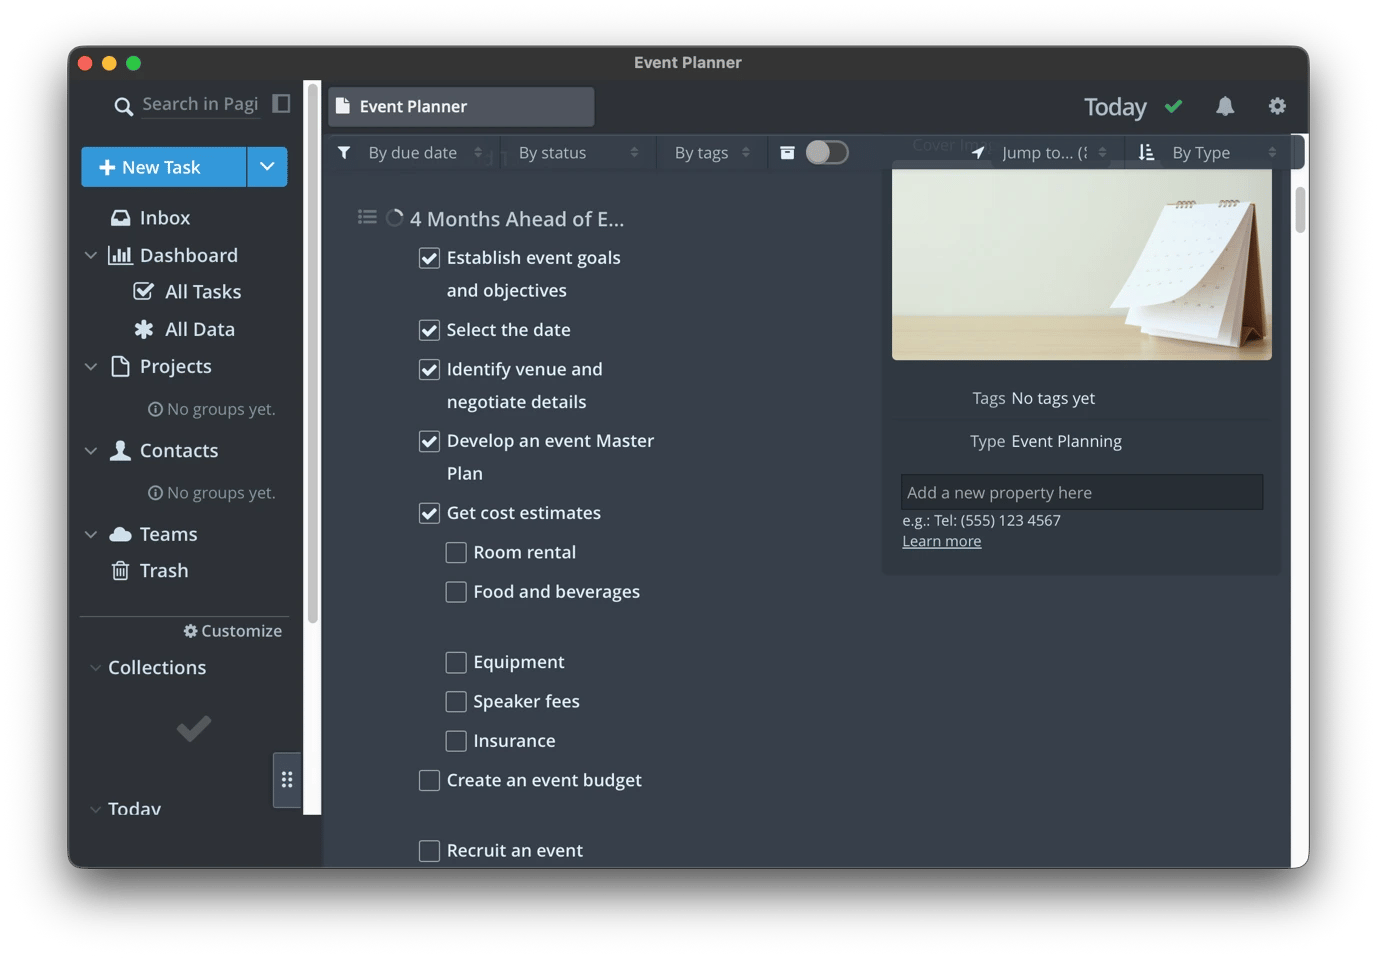Open the Jump to dropdown
1377x958 pixels.
pos(1054,153)
